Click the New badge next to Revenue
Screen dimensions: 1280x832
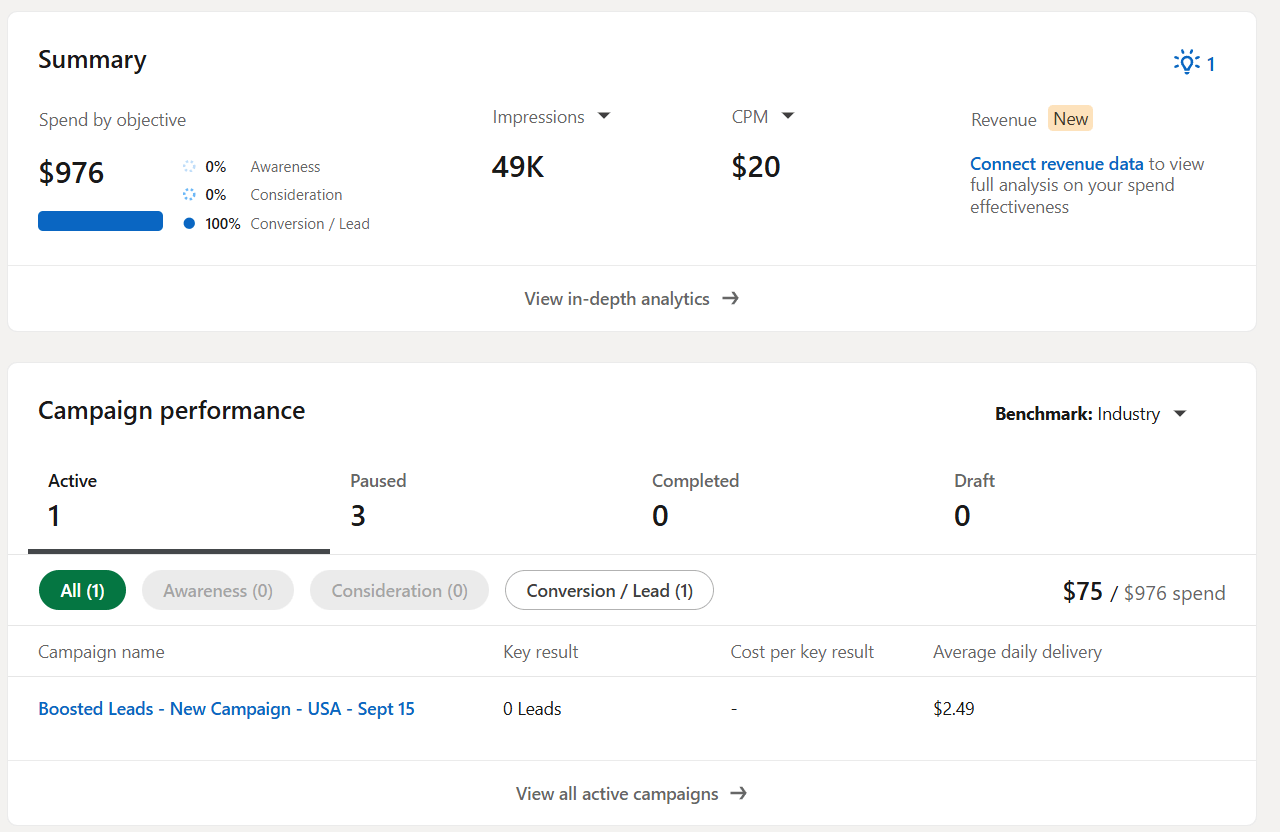click(1070, 118)
